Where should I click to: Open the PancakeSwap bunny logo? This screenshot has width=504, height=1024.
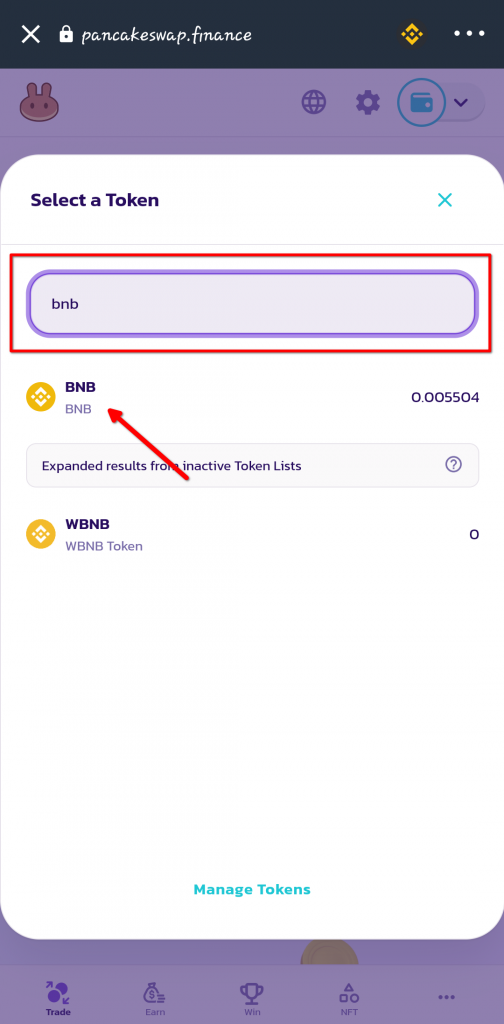(39, 103)
